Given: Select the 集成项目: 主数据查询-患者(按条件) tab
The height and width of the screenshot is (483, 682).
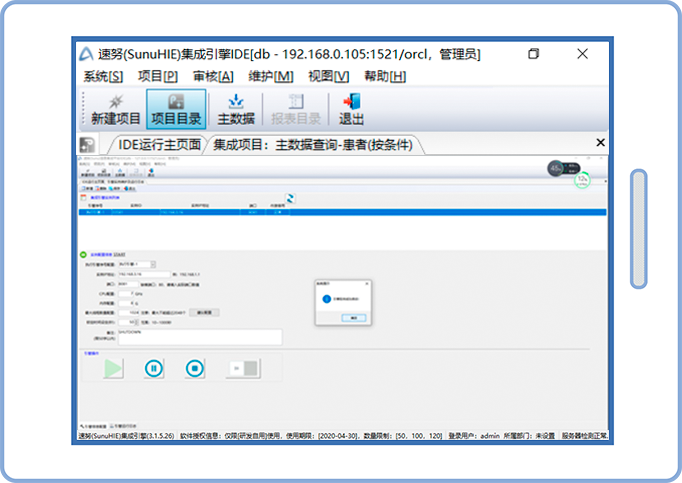Looking at the screenshot, I should point(314,145).
